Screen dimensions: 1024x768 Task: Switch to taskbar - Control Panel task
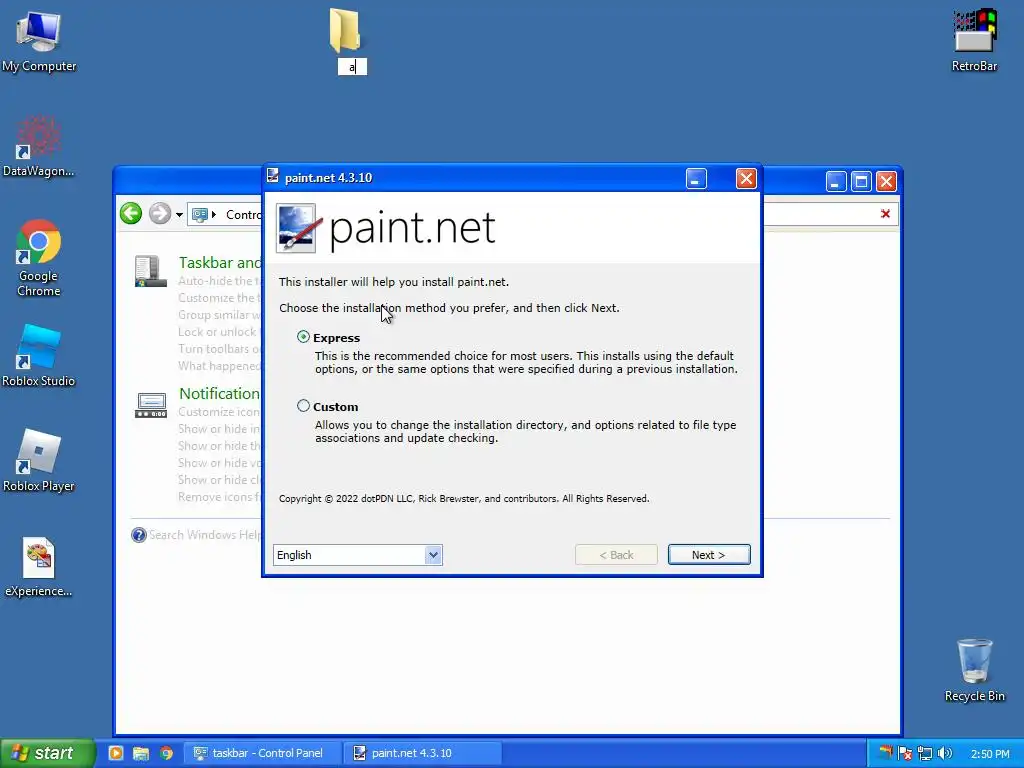tap(262, 753)
